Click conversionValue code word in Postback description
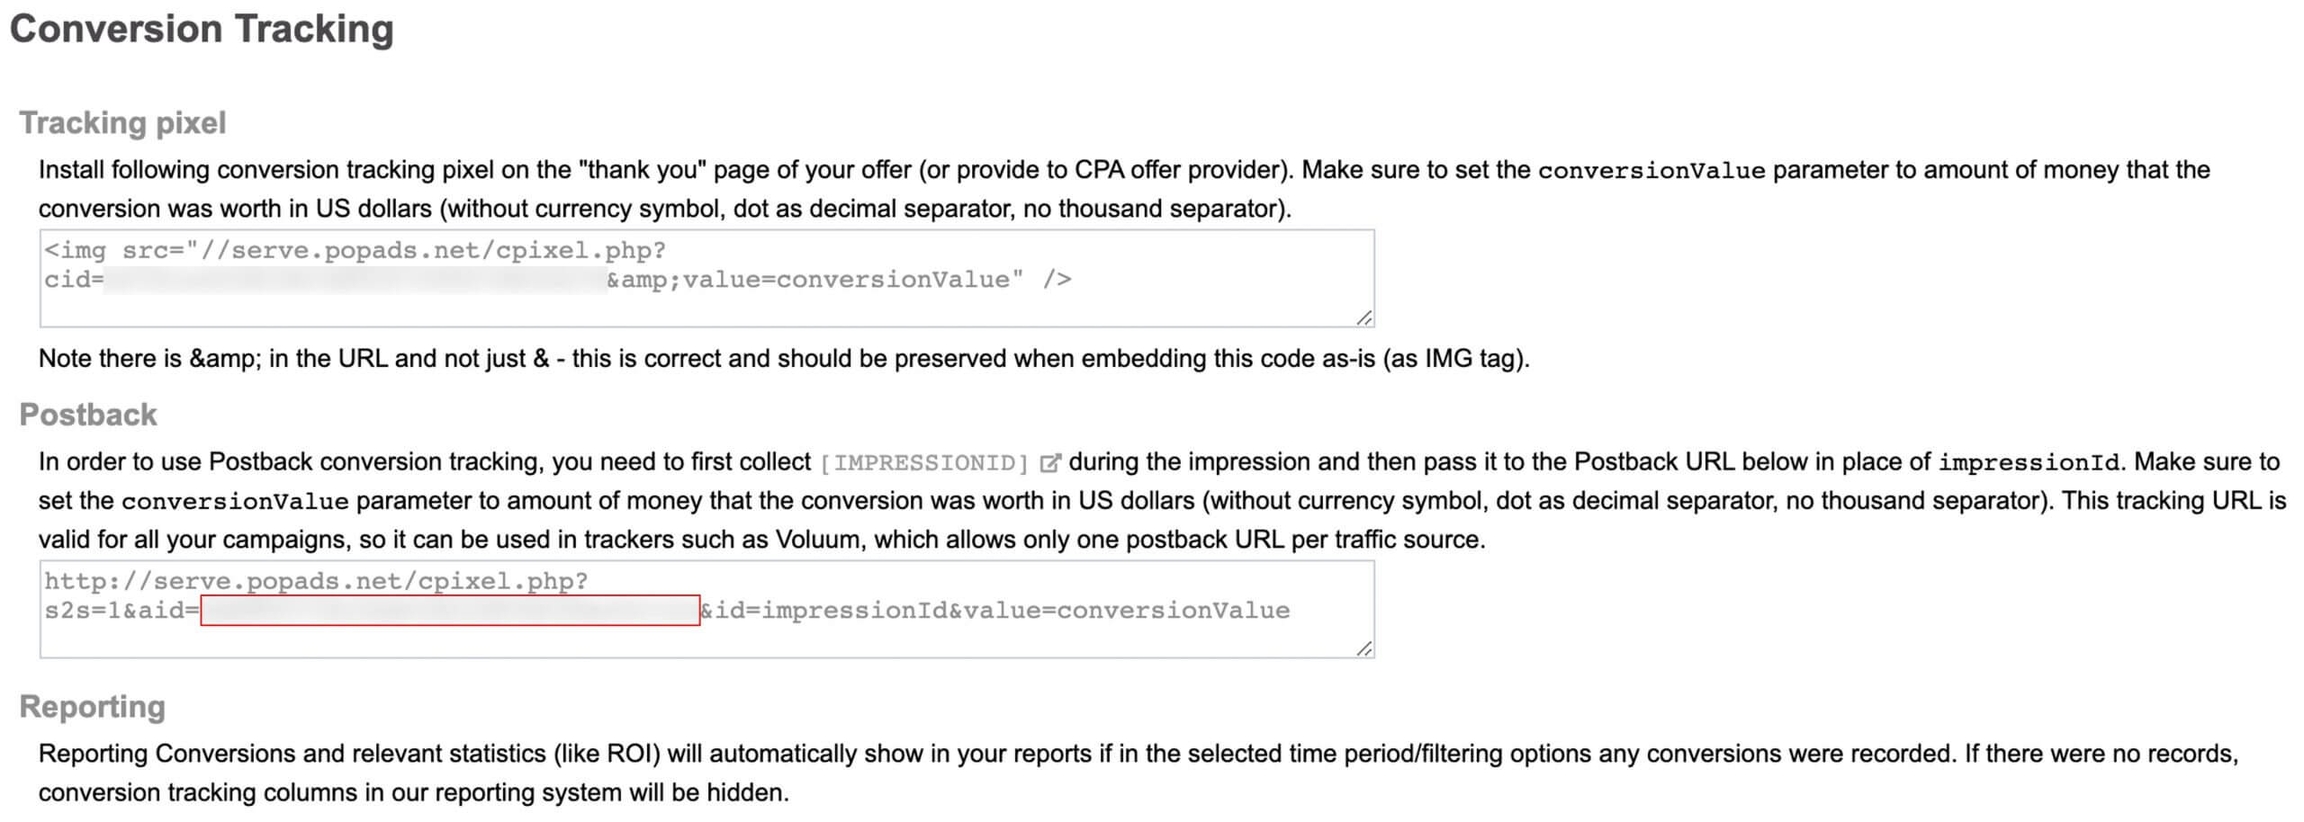 (235, 502)
